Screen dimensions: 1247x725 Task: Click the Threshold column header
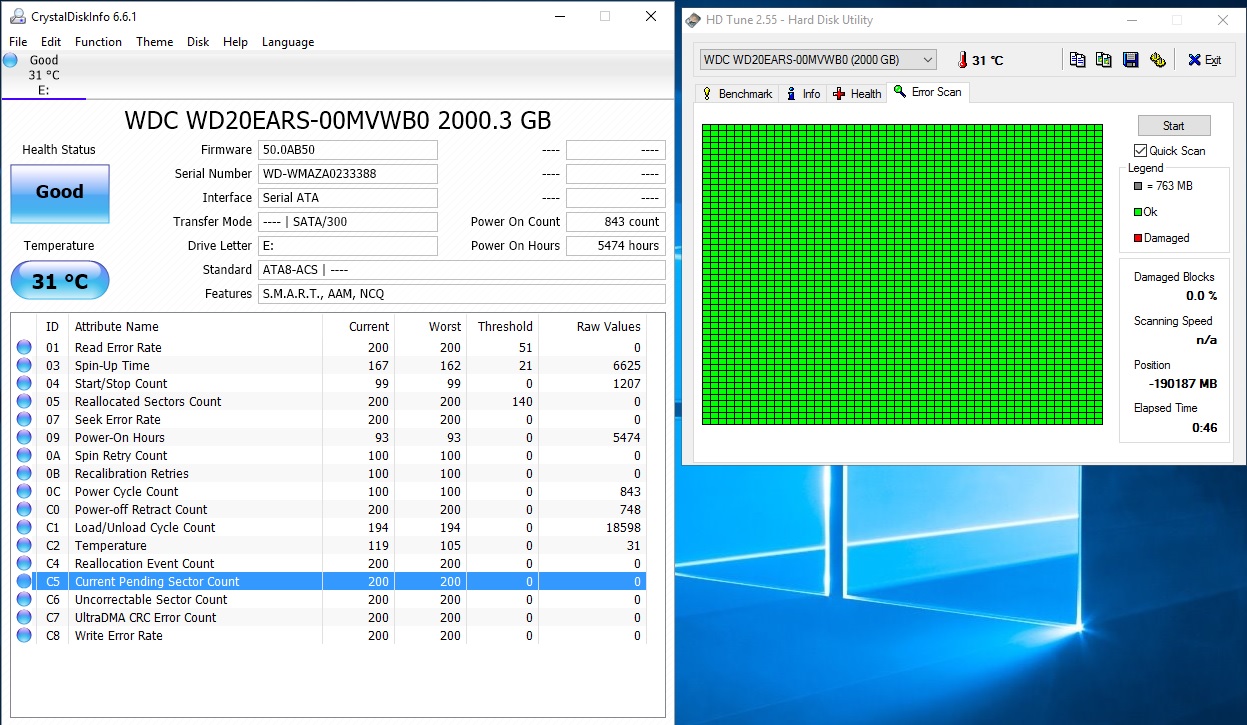click(x=503, y=327)
